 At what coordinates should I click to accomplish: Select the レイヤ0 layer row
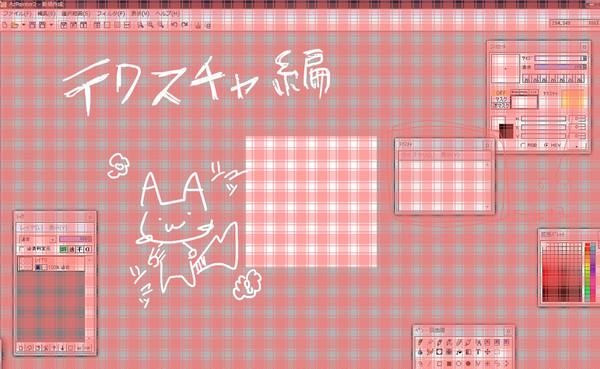click(x=51, y=264)
